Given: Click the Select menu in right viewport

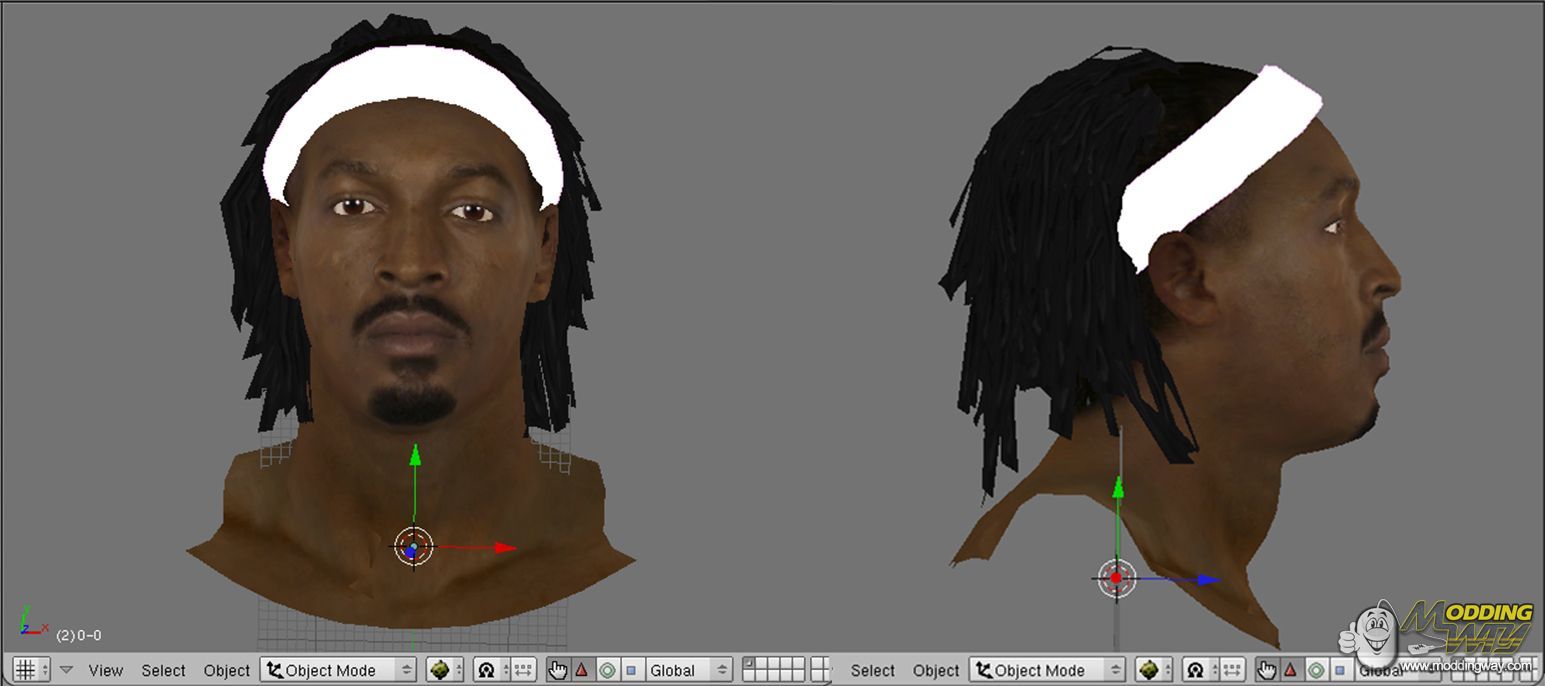Looking at the screenshot, I should (872, 670).
